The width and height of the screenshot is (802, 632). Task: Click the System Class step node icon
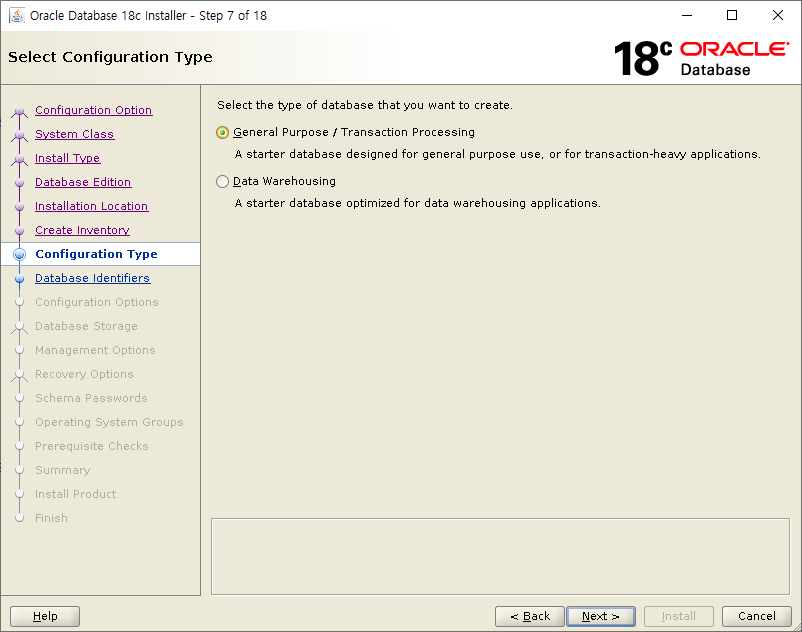click(19, 134)
